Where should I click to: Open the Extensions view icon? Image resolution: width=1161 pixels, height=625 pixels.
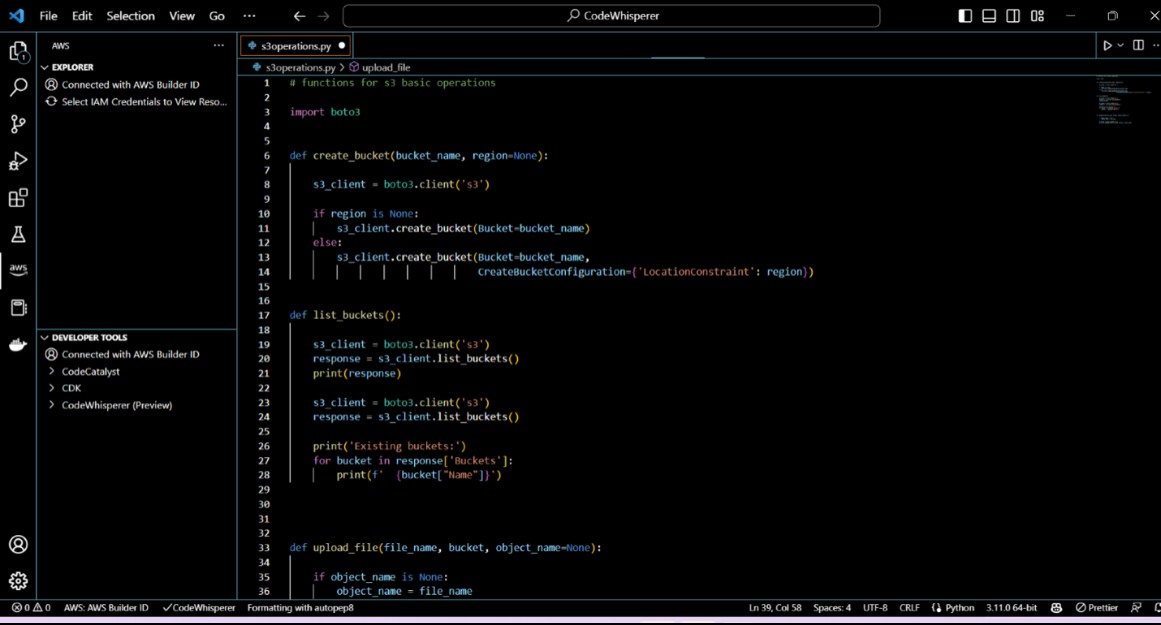pyautogui.click(x=18, y=198)
